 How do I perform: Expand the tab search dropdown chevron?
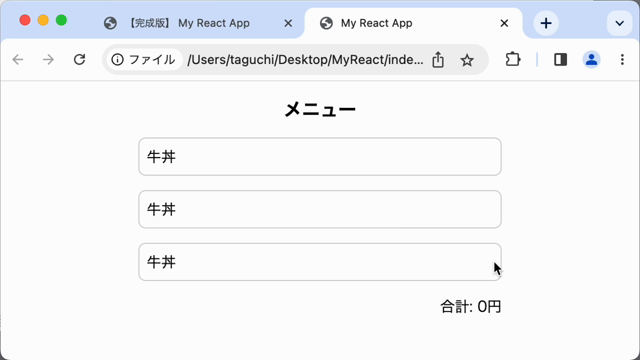pyautogui.click(x=619, y=23)
